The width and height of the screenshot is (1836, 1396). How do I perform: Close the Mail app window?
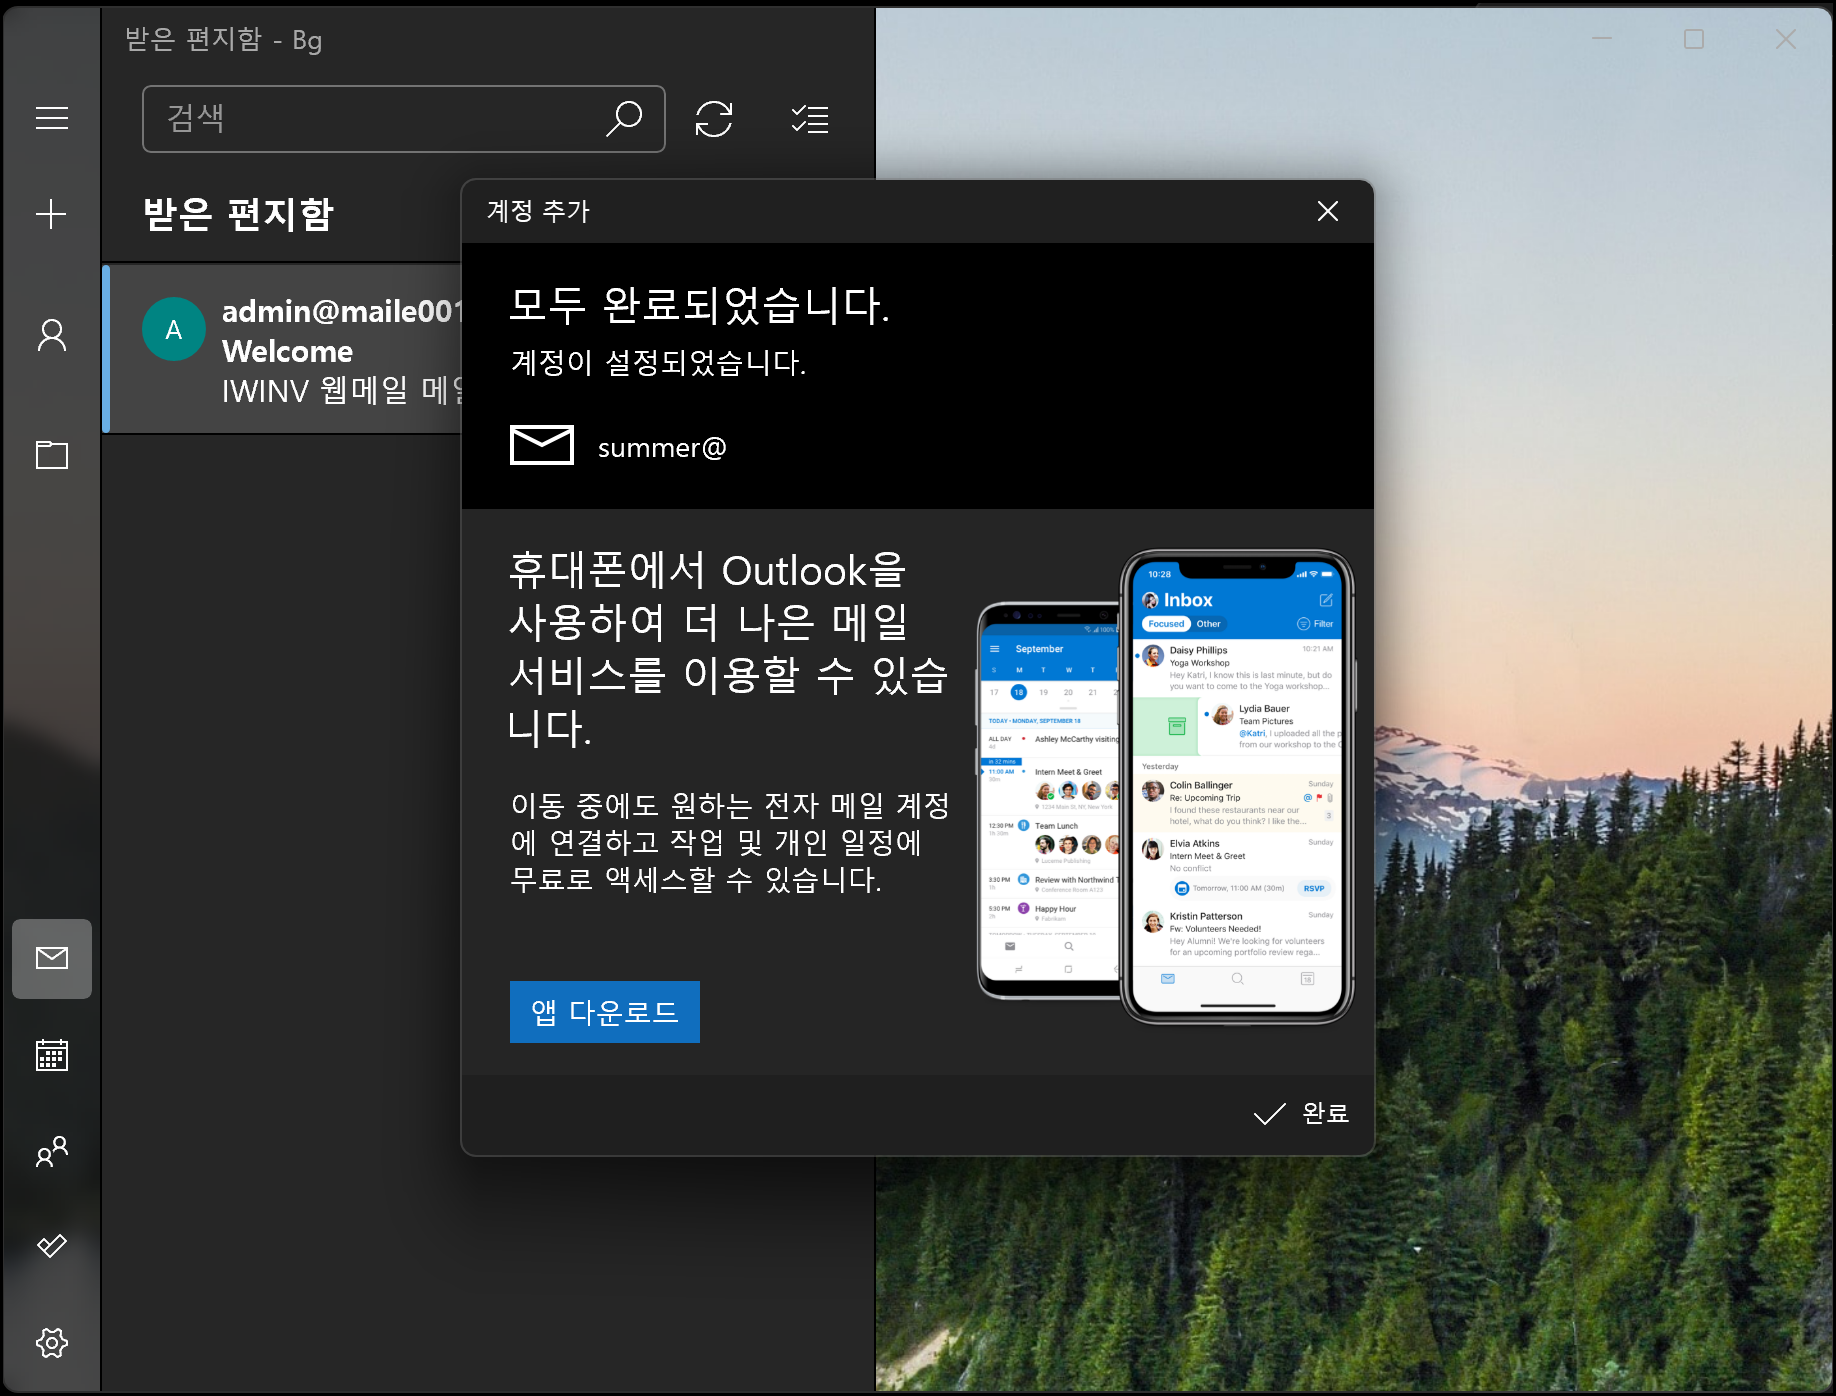[x=1786, y=39]
